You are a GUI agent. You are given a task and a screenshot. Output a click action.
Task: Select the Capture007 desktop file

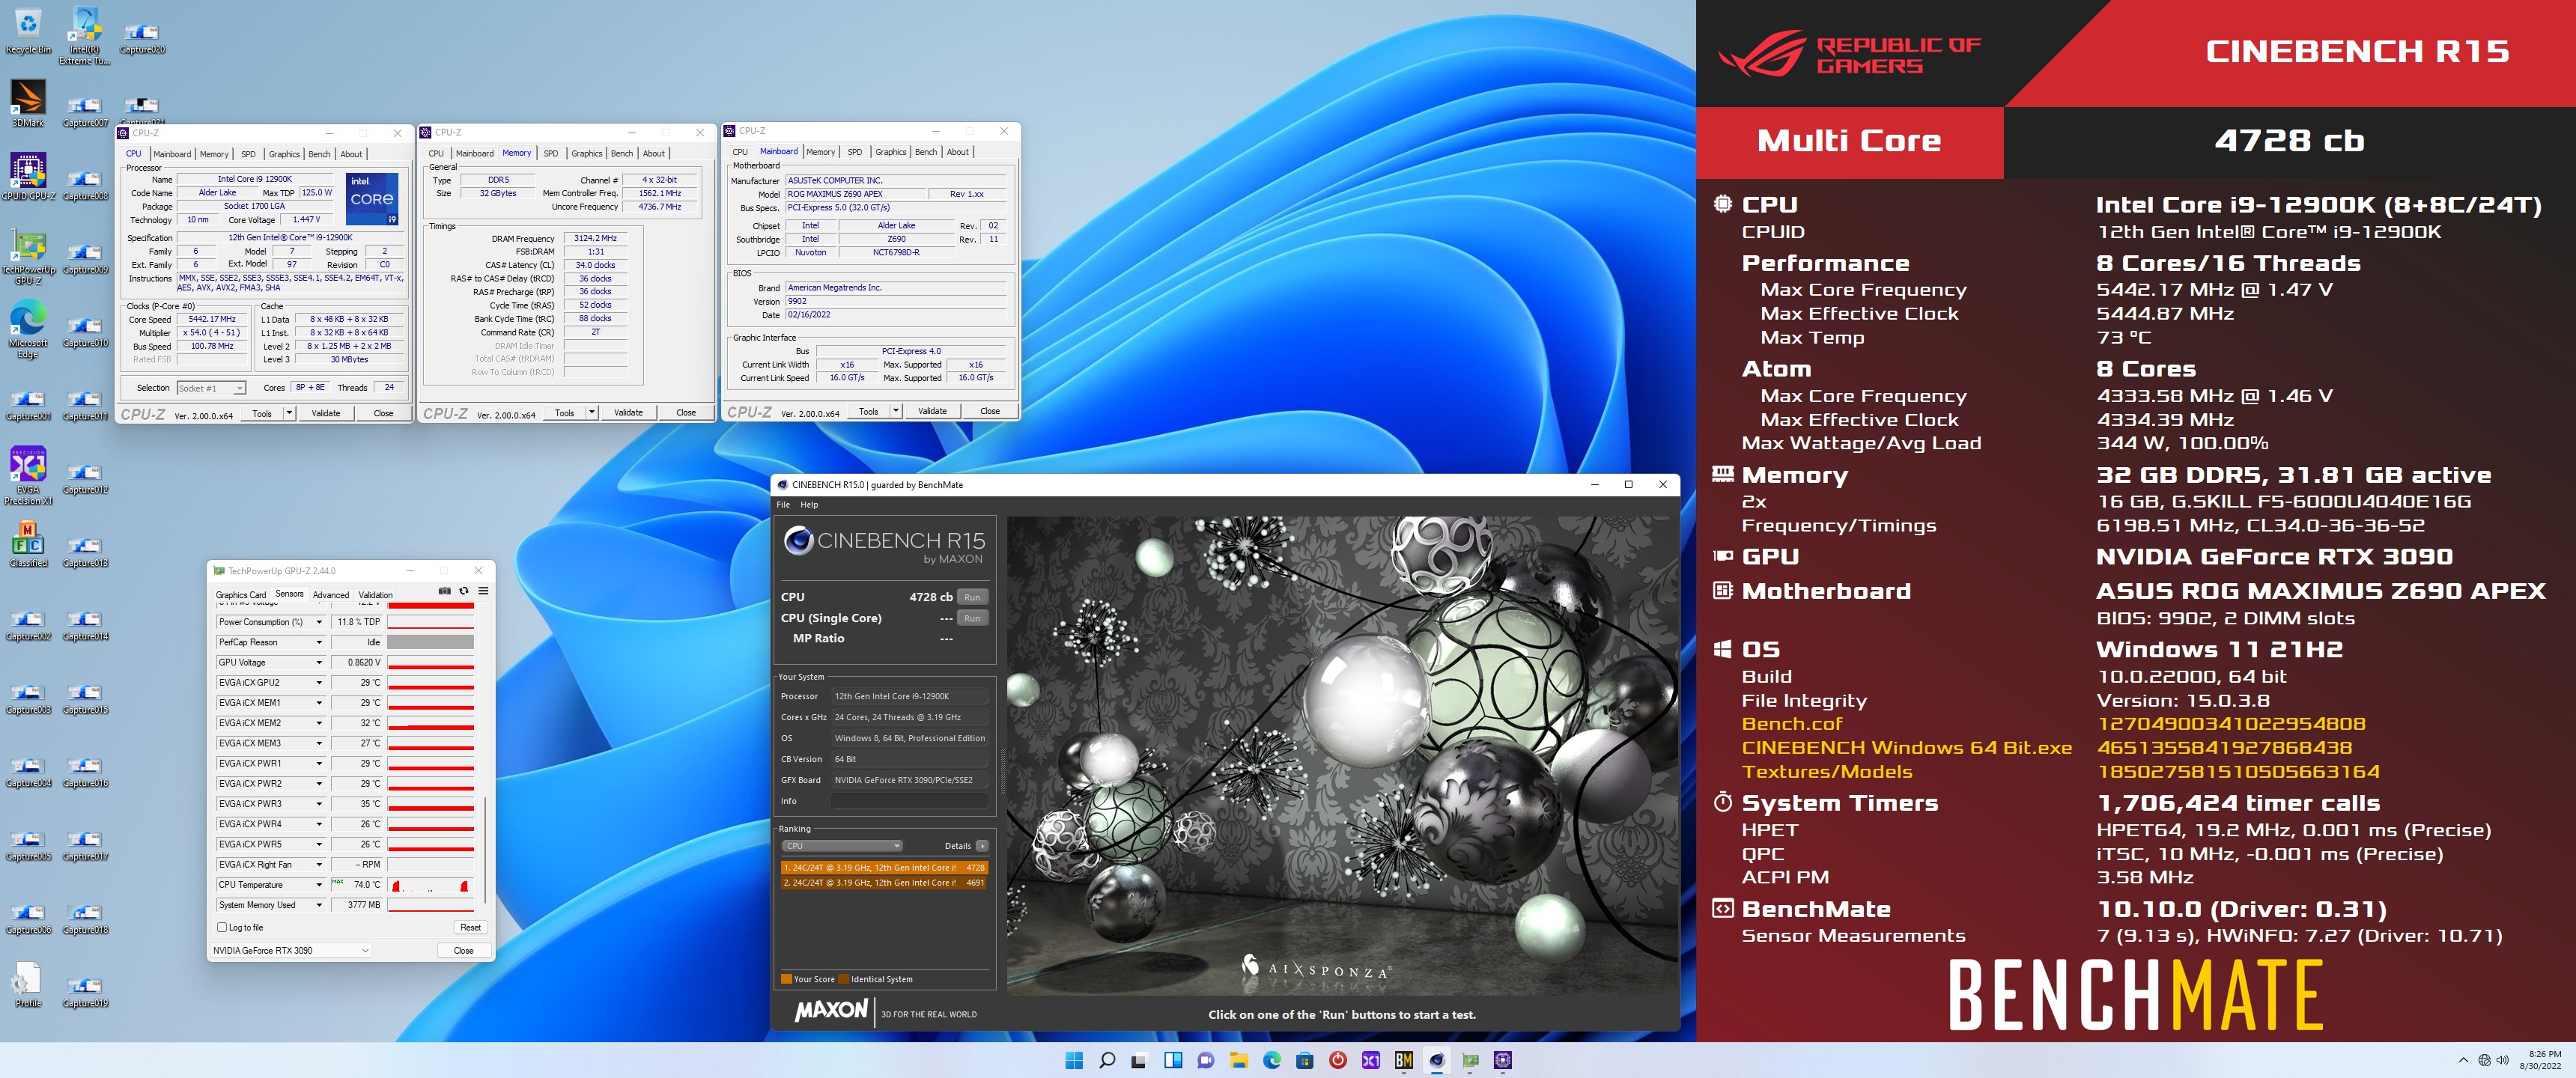85,111
